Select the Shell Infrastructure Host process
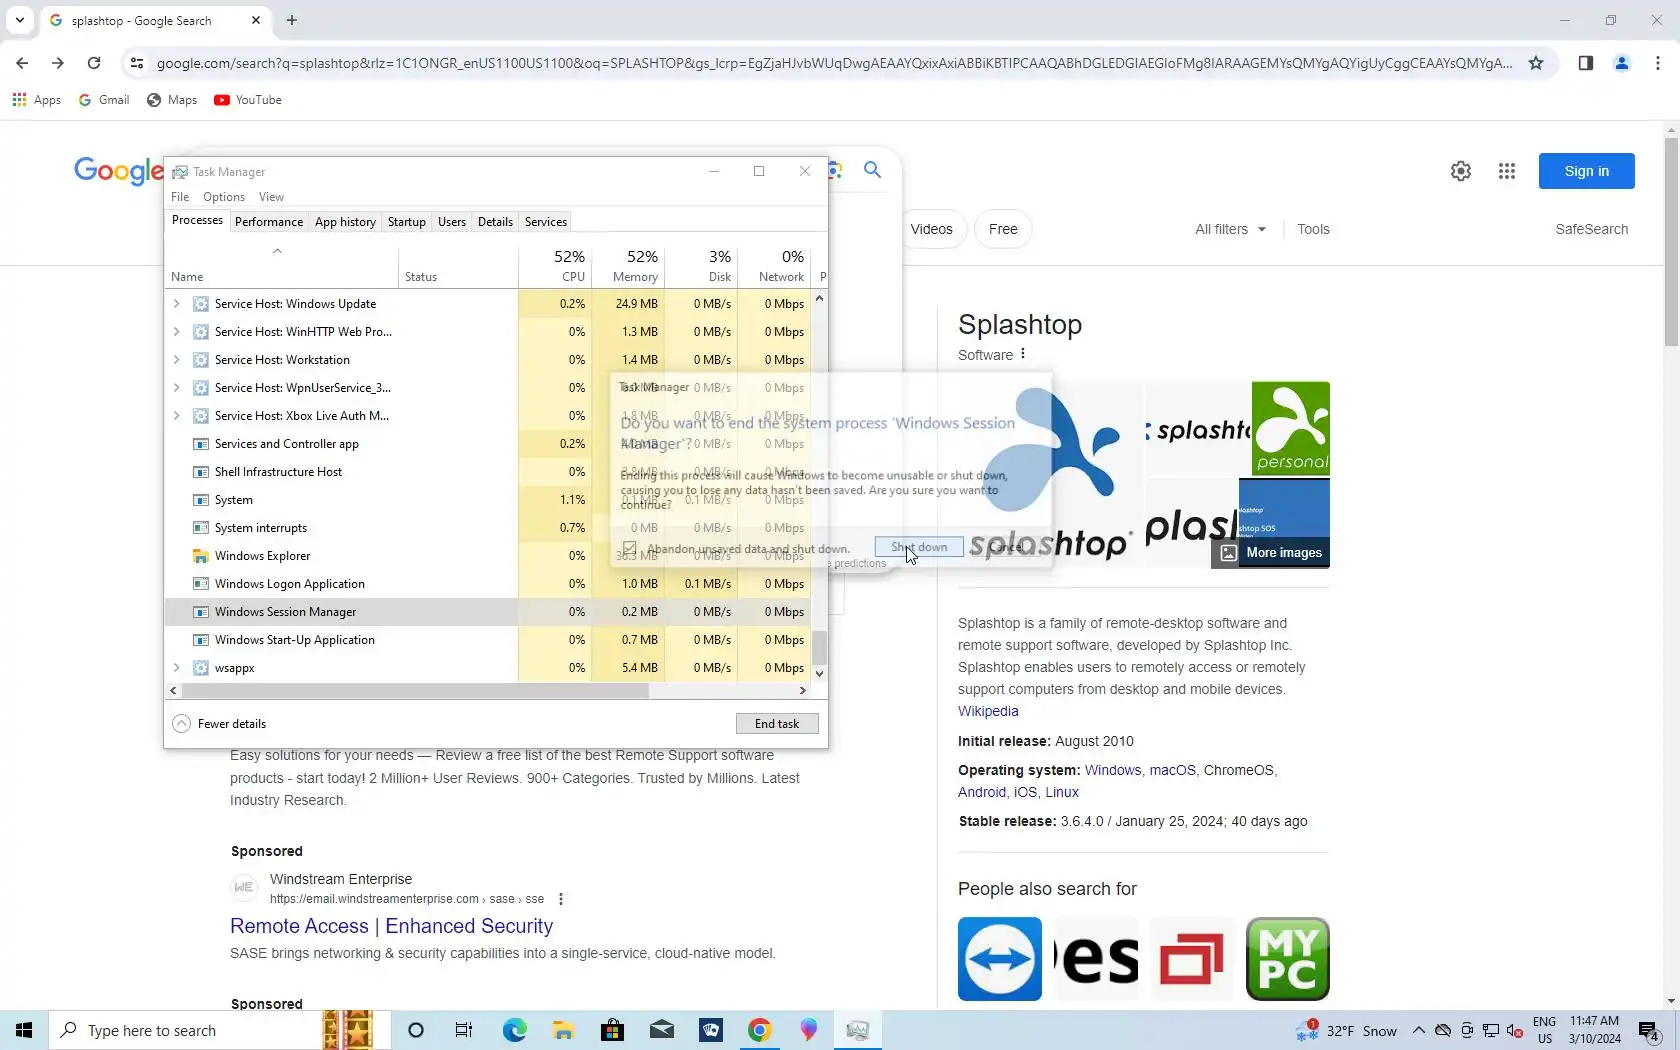The image size is (1680, 1050). pos(487,471)
